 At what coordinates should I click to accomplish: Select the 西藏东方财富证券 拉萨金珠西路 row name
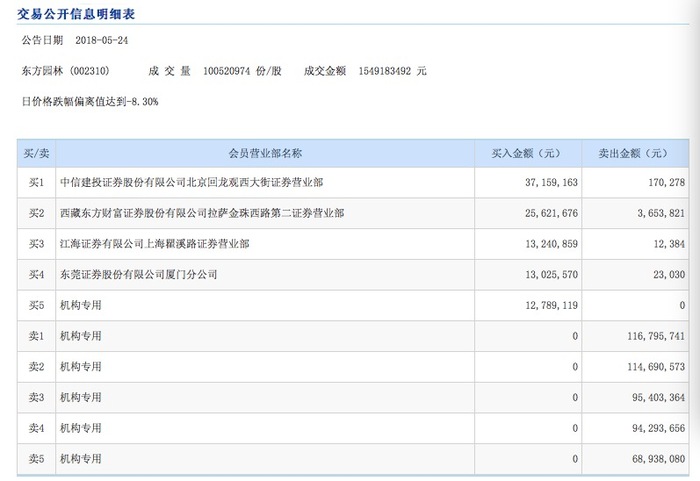point(202,213)
